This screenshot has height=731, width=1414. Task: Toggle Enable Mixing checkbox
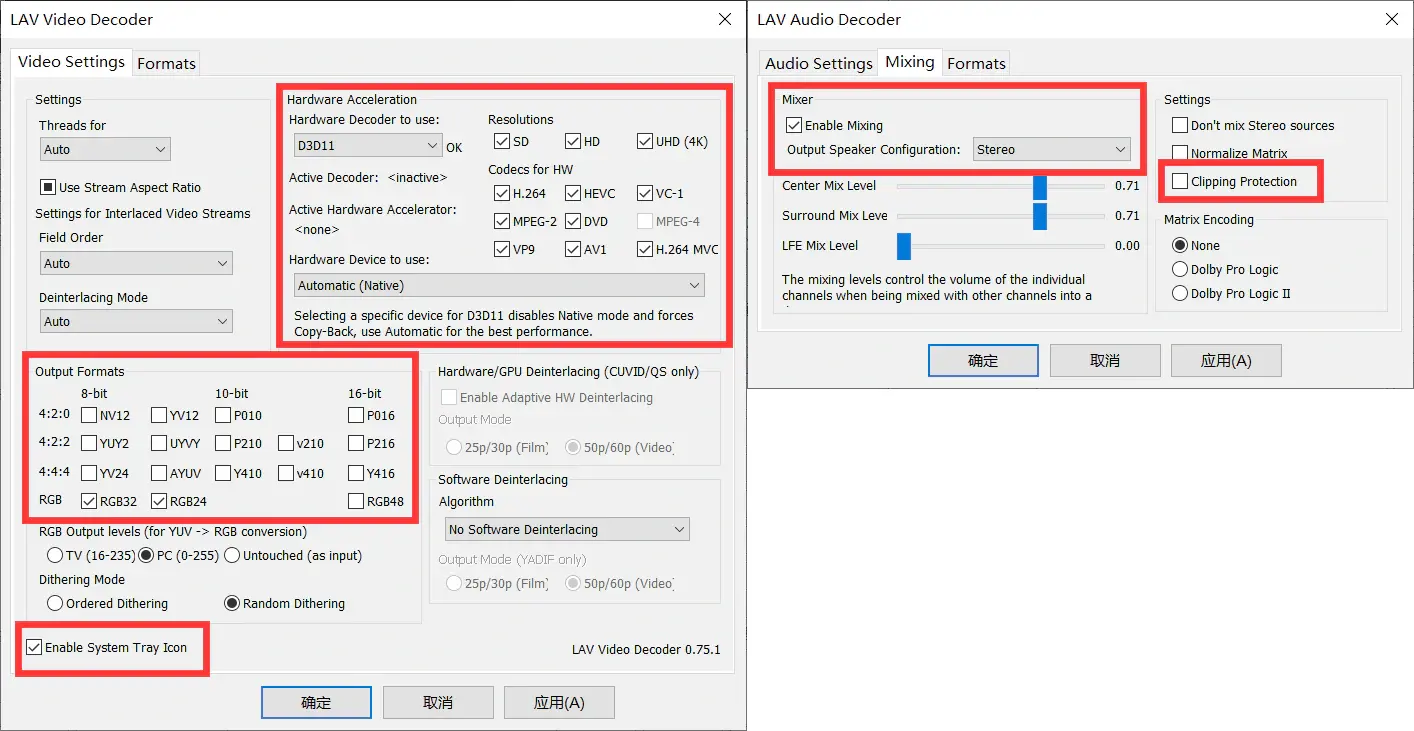[x=794, y=125]
